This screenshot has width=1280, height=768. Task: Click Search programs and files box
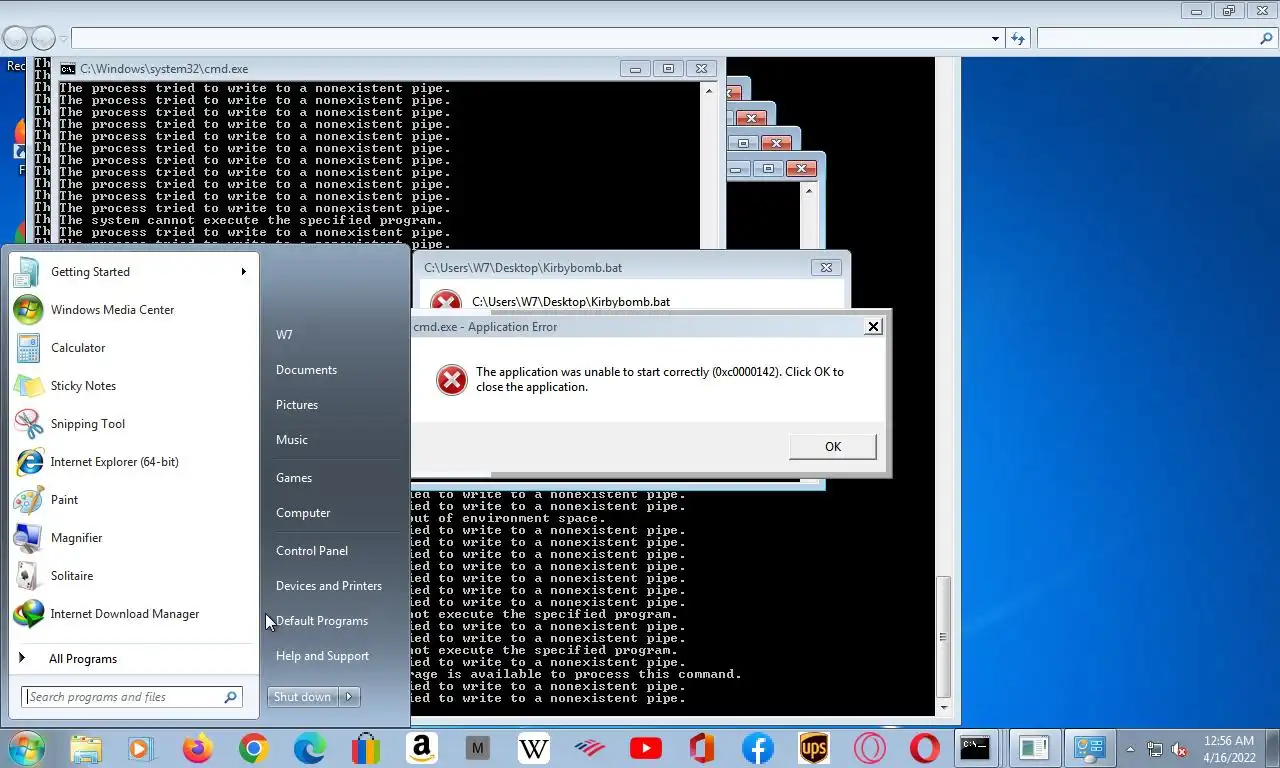pyautogui.click(x=131, y=697)
